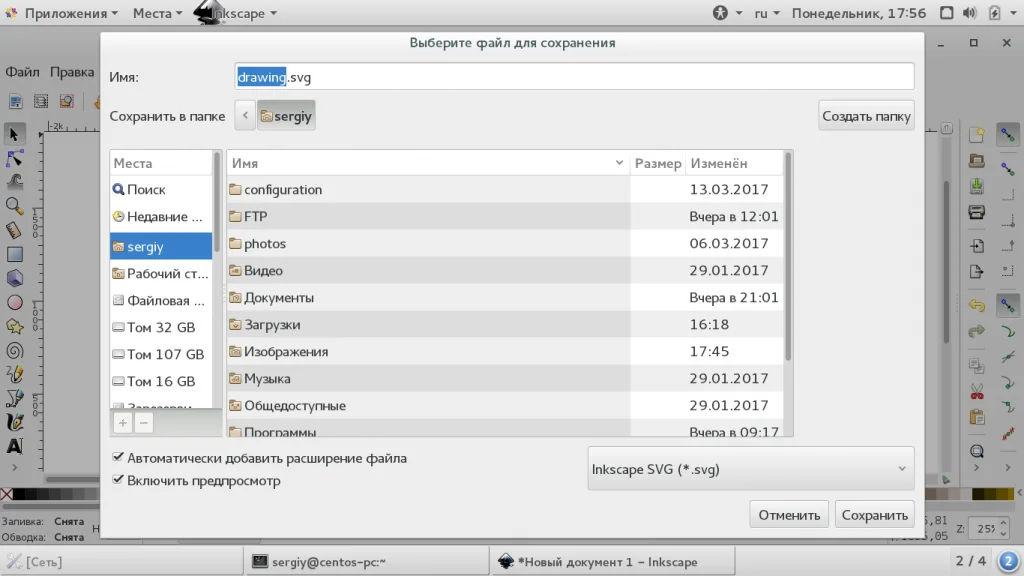Open the Загрузки folder in file list
Viewport: 1024px width, 576px height.
click(272, 325)
